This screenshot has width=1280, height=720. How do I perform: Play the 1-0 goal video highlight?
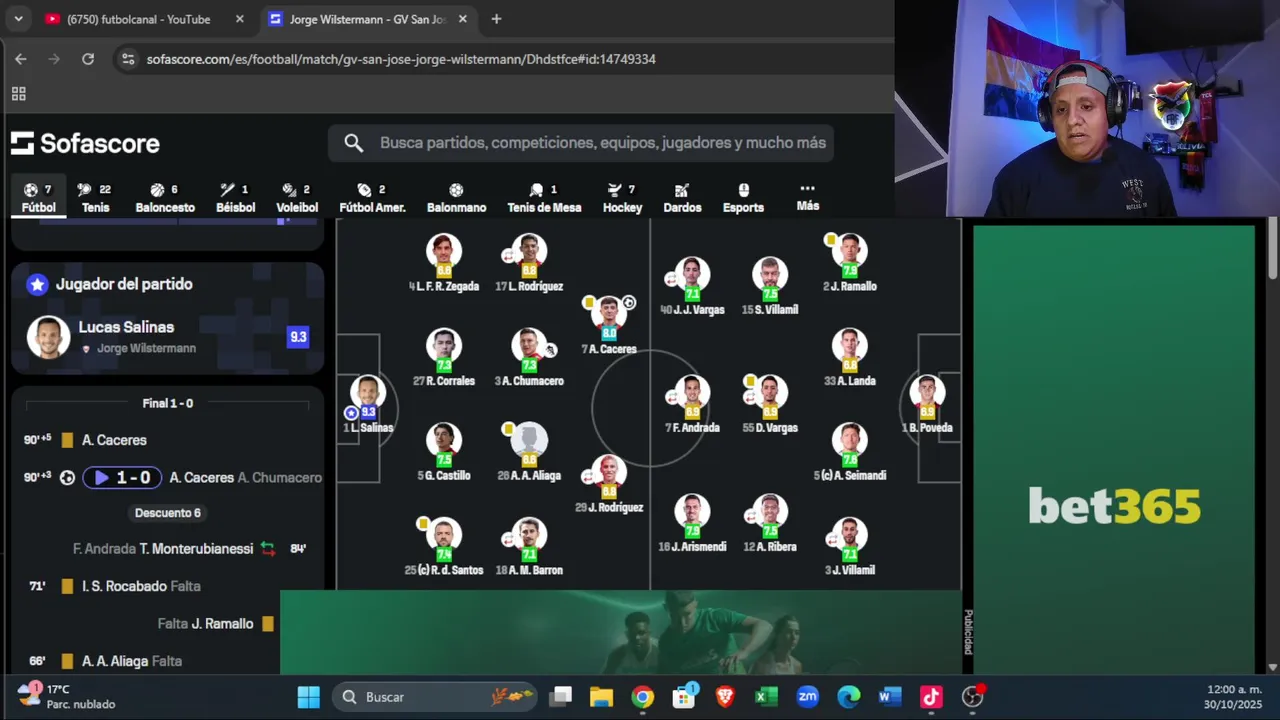pyautogui.click(x=122, y=478)
